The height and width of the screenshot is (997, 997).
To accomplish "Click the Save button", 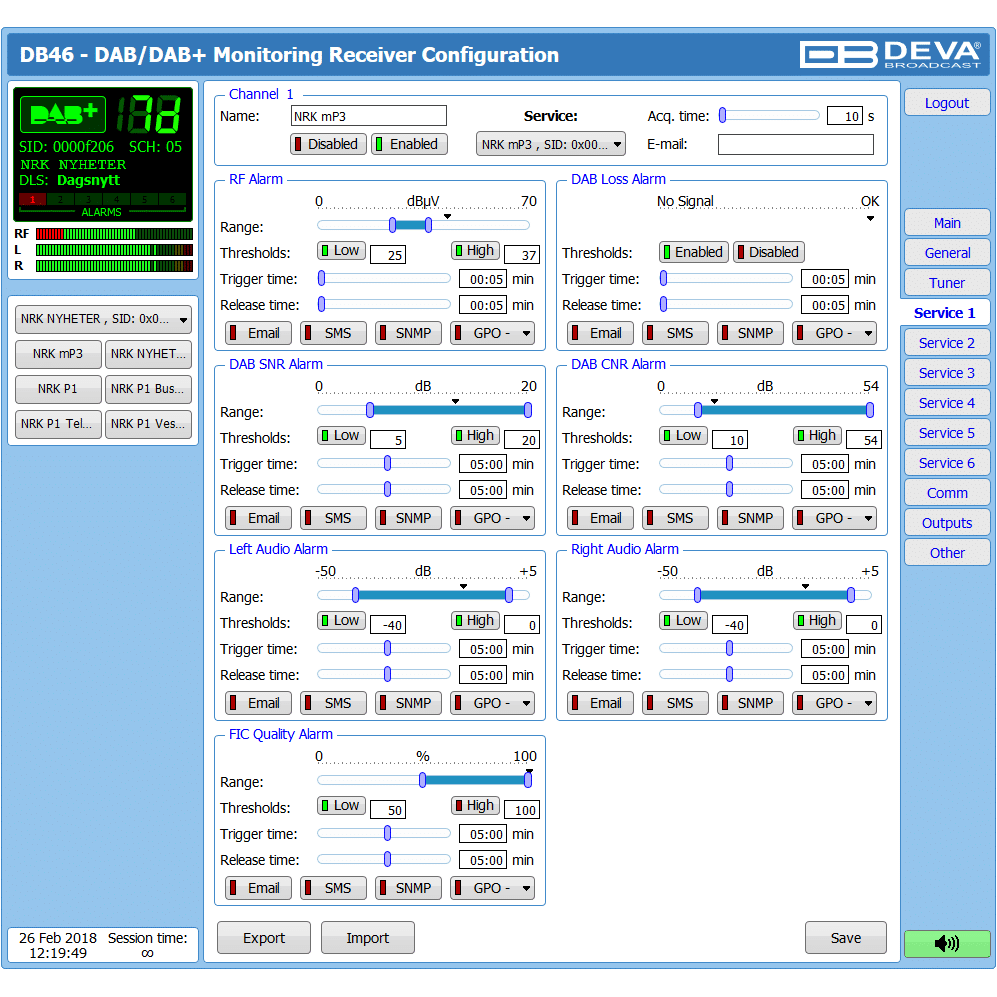I will click(845, 938).
